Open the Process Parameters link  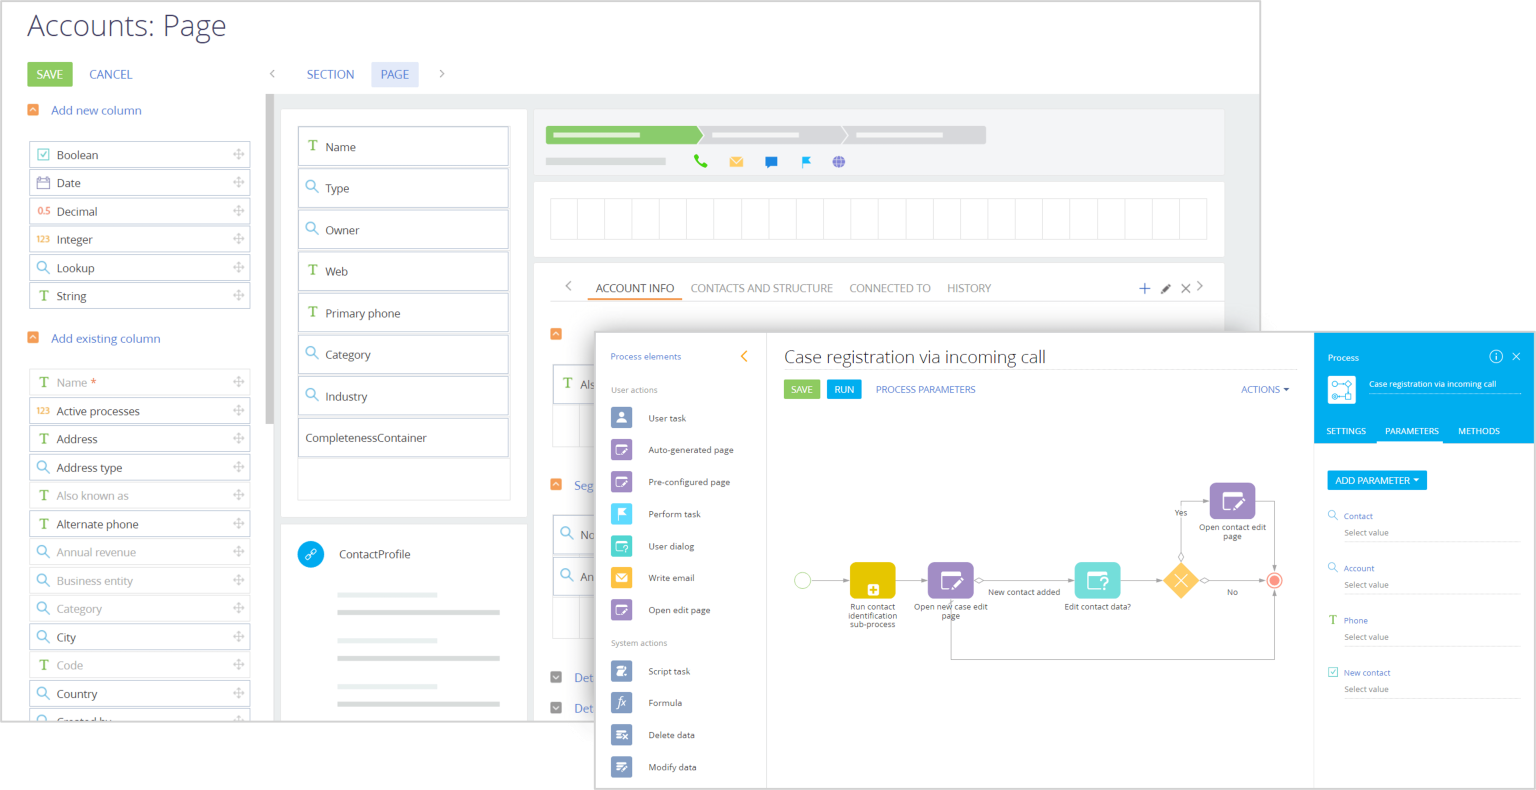(x=925, y=390)
